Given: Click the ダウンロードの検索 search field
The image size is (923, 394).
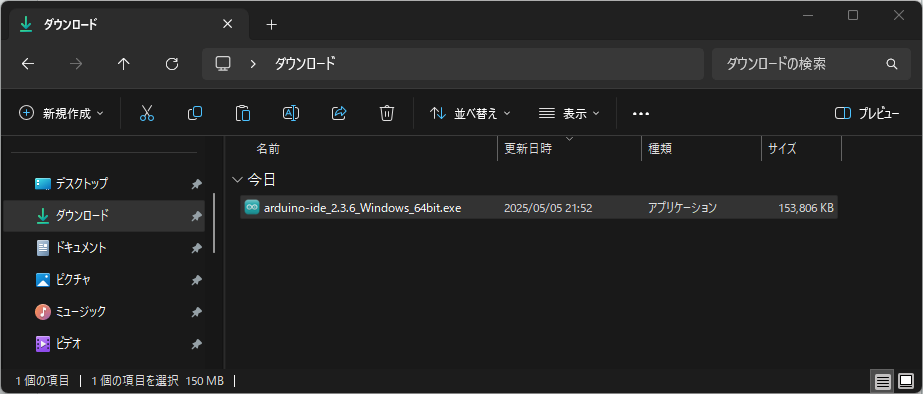Looking at the screenshot, I should [811, 64].
